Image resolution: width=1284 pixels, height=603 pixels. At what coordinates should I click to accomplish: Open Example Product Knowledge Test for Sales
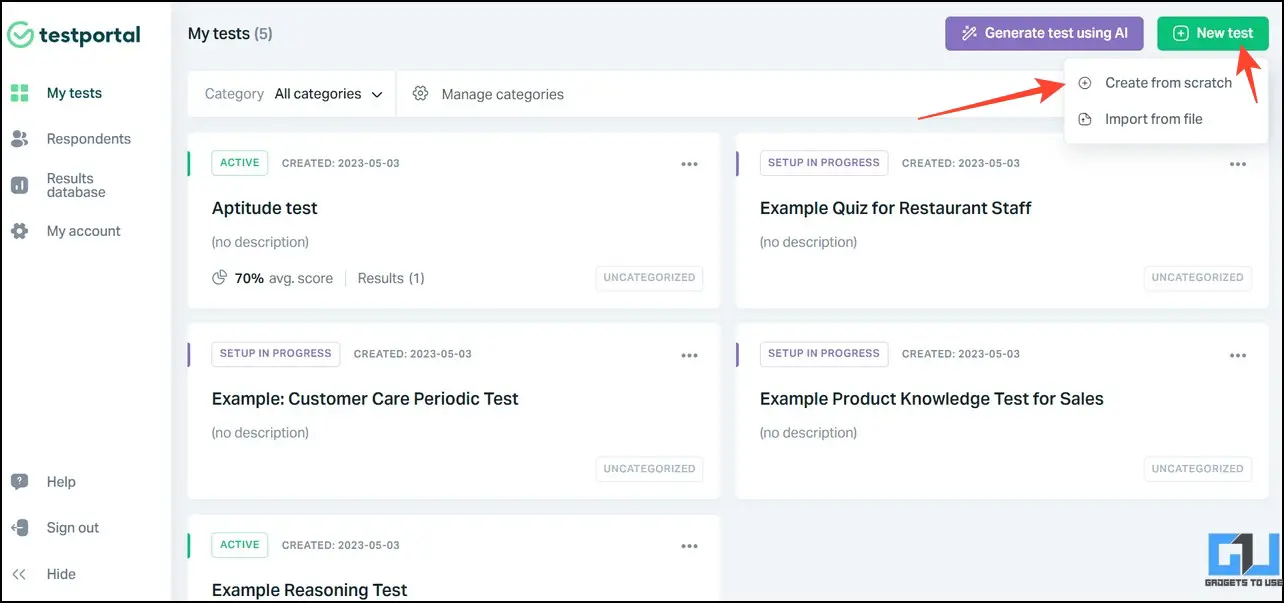pyautogui.click(x=932, y=399)
